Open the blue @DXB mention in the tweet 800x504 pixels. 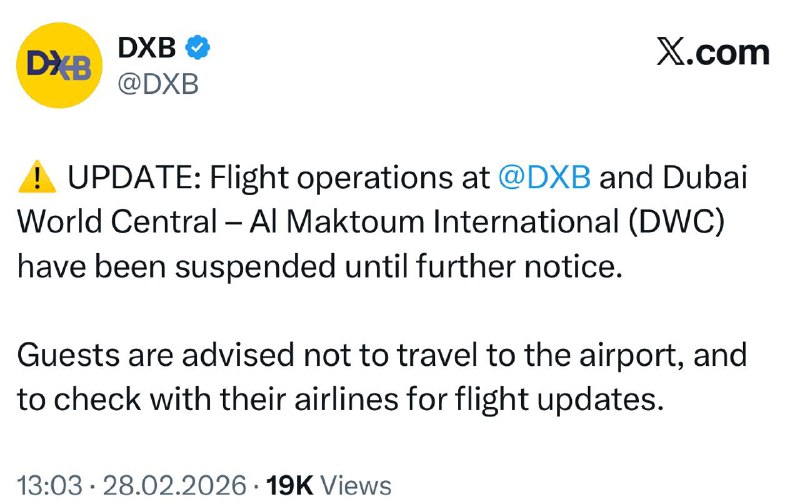(544, 178)
